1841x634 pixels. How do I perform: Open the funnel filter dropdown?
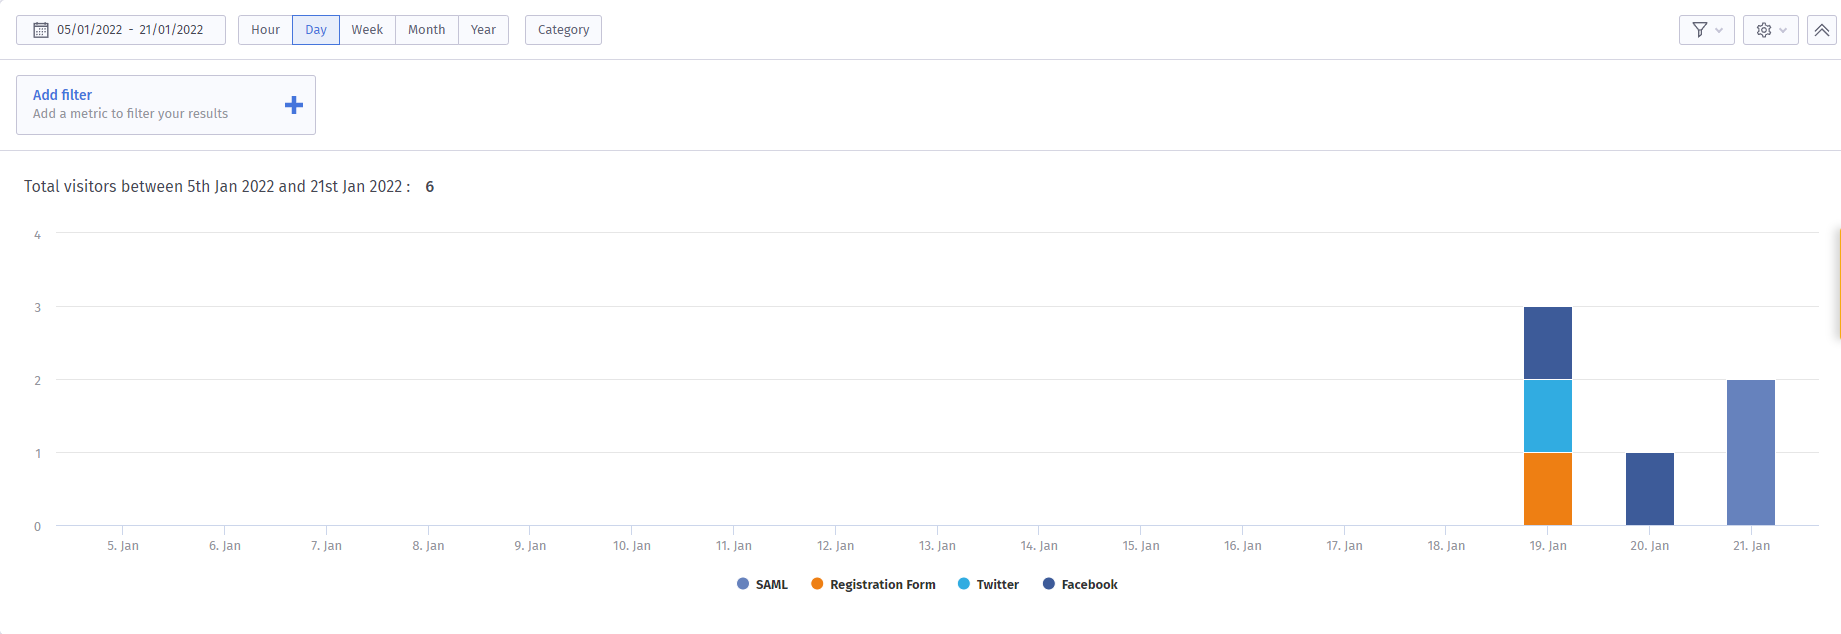click(x=1706, y=30)
